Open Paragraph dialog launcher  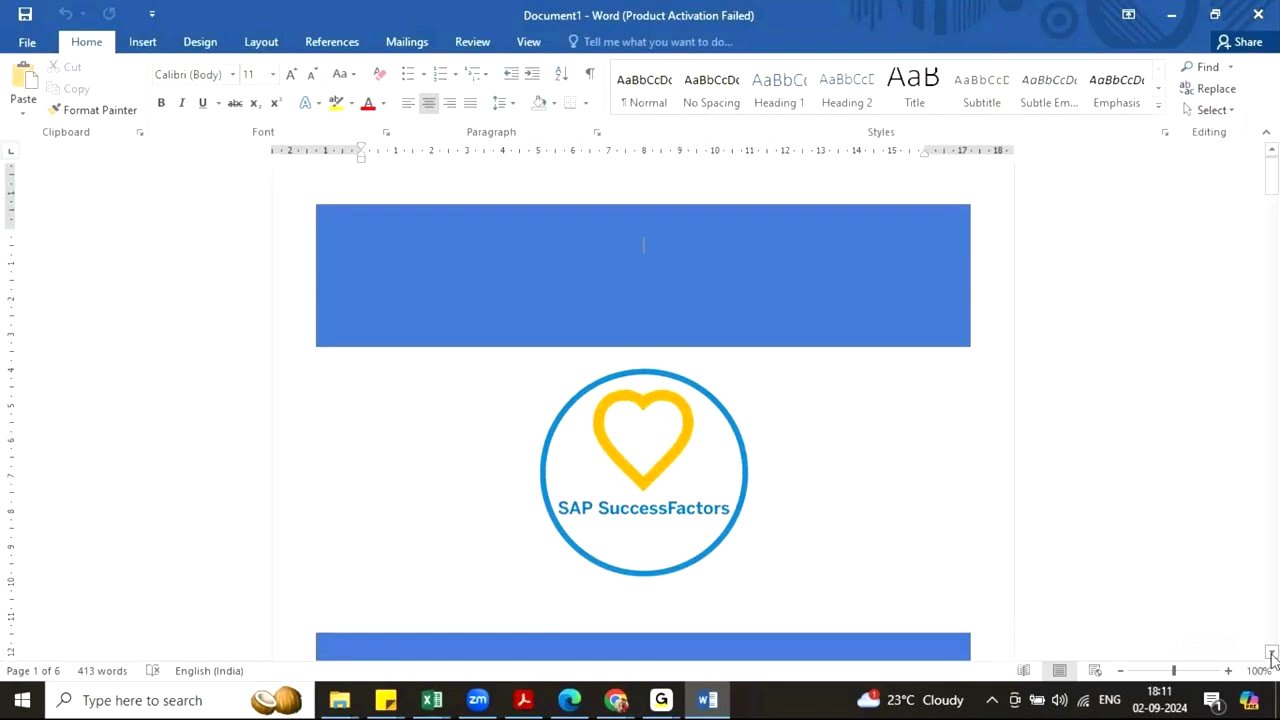coord(597,132)
